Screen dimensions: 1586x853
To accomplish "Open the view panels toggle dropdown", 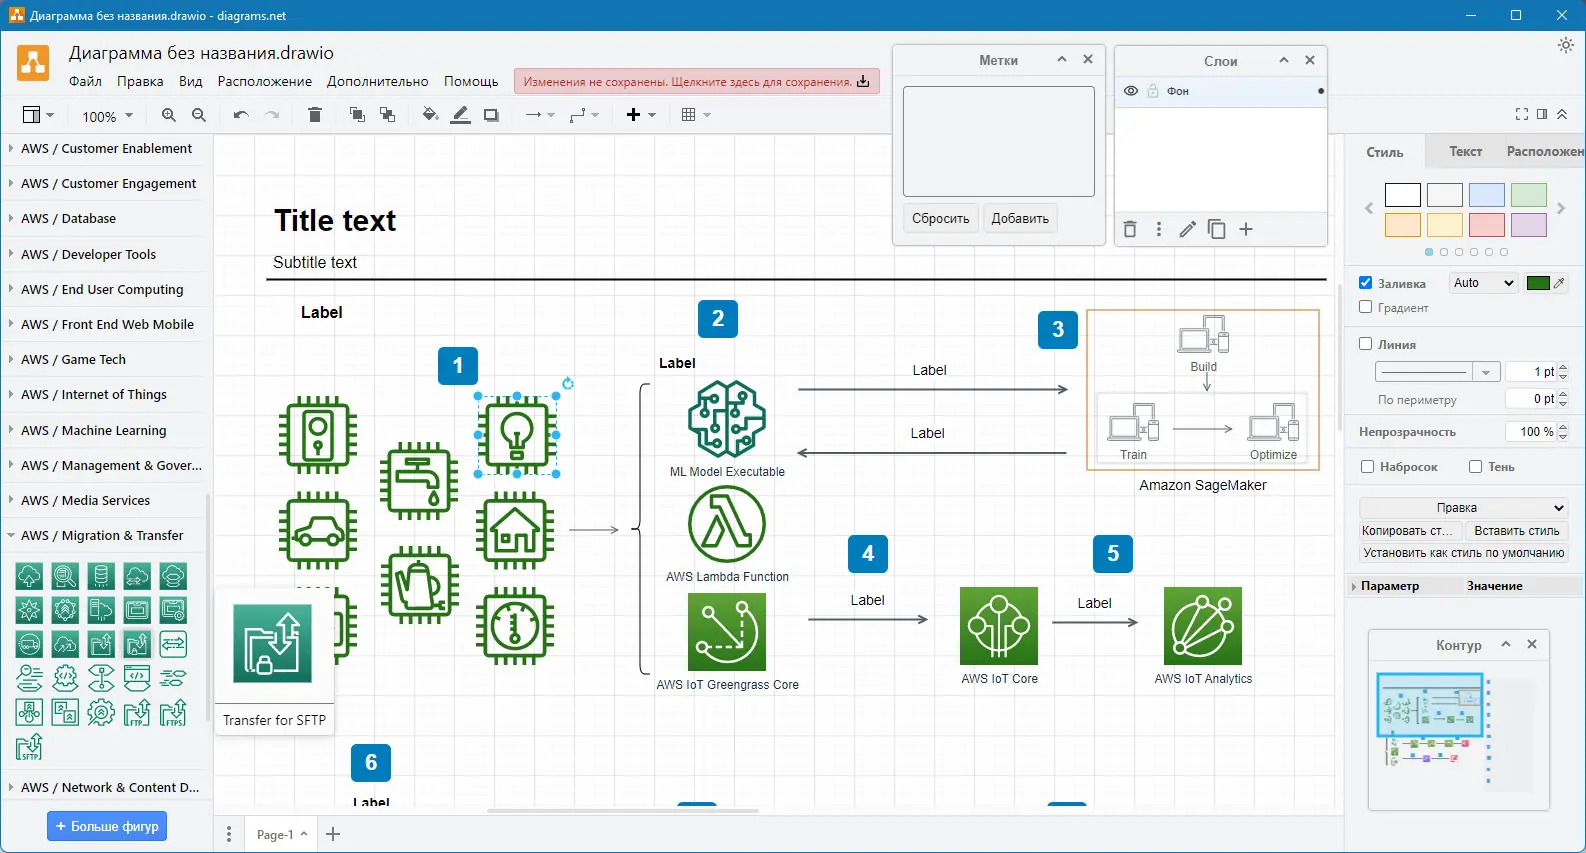I will pyautogui.click(x=38, y=115).
